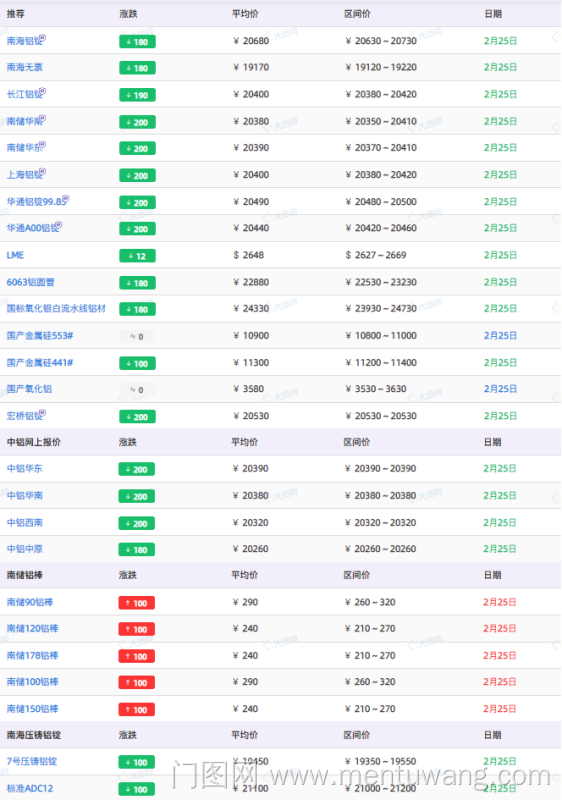Open the 南储150铝棒 link
The image size is (562, 800).
coord(32,709)
